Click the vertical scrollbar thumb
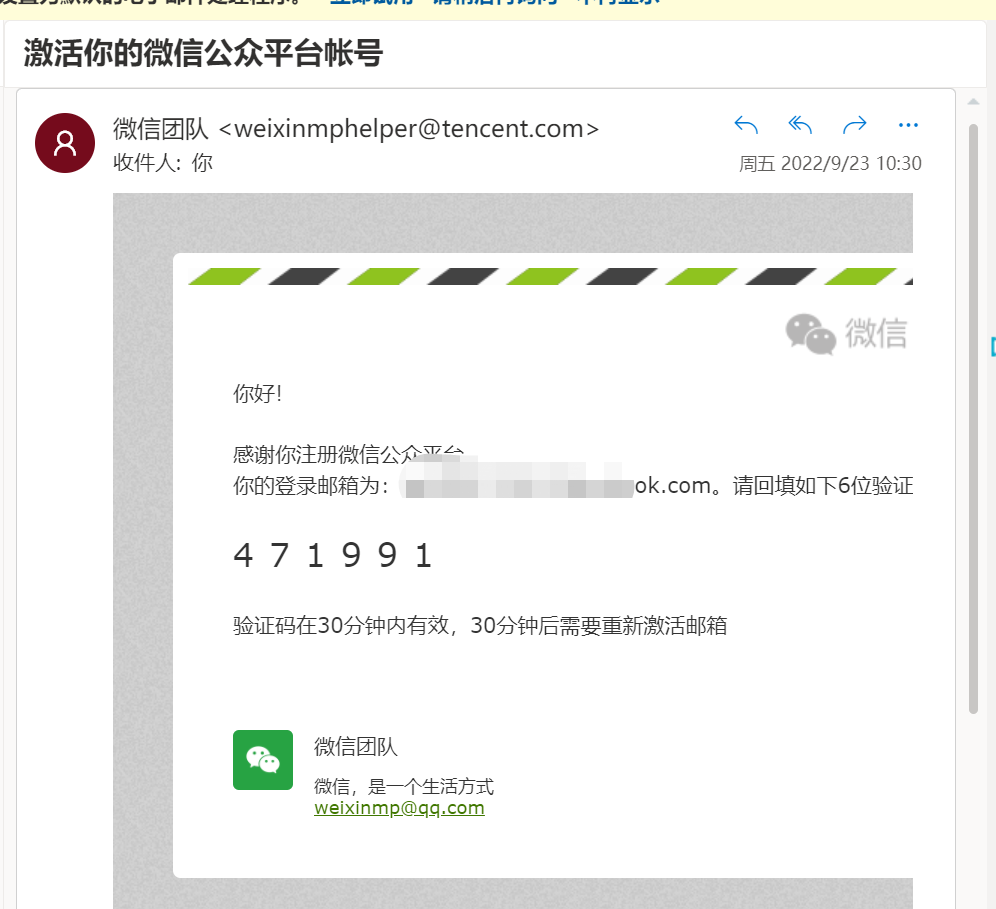996x909 pixels. point(973,419)
